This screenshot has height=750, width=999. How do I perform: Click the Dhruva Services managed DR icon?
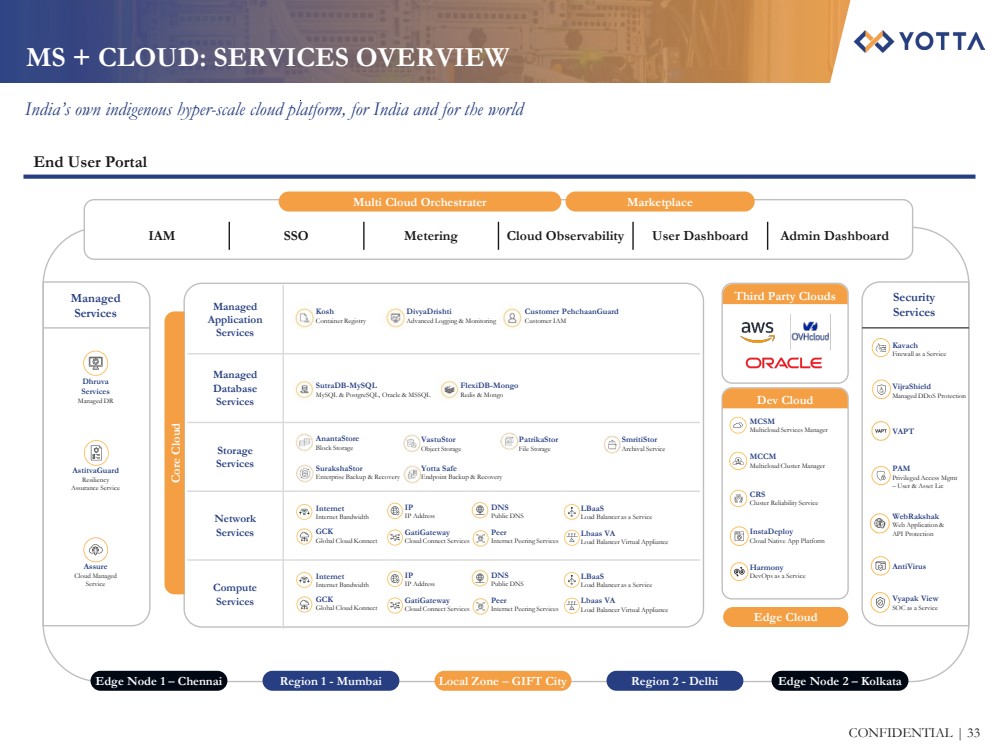96,364
